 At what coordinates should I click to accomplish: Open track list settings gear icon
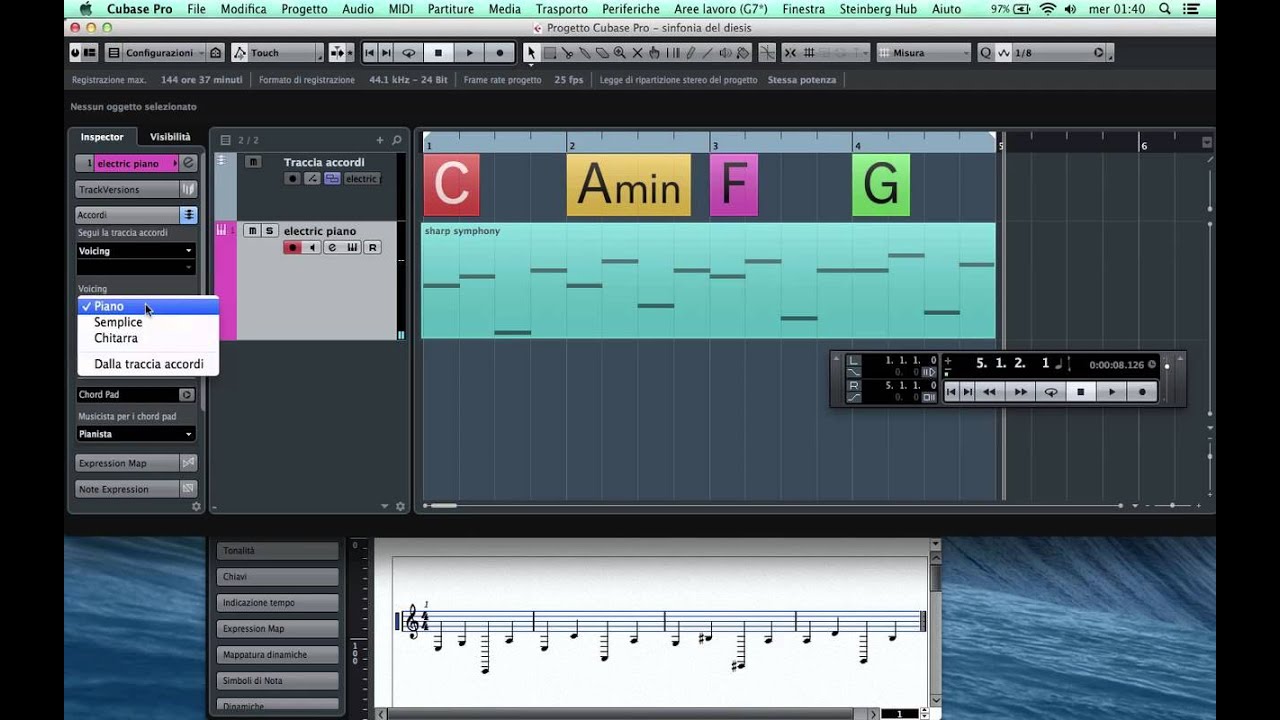(401, 507)
